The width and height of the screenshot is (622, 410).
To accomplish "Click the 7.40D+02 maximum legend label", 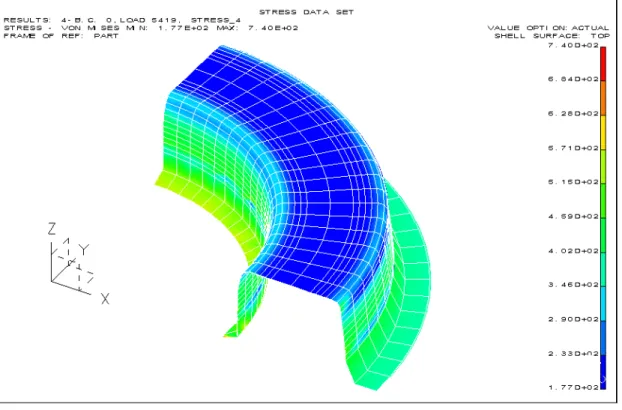I will point(573,45).
